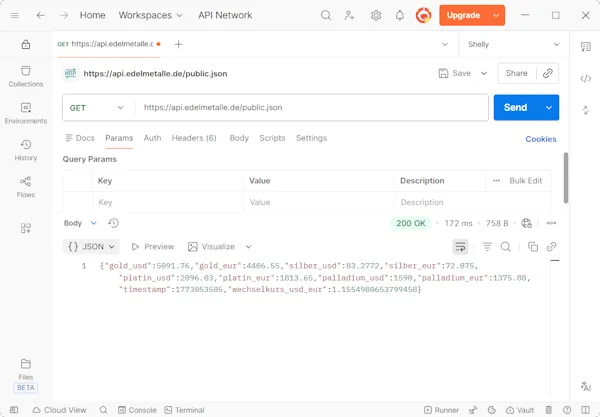This screenshot has width=600, height=417.
Task: Open the JSON format dropdown
Action: (91, 246)
